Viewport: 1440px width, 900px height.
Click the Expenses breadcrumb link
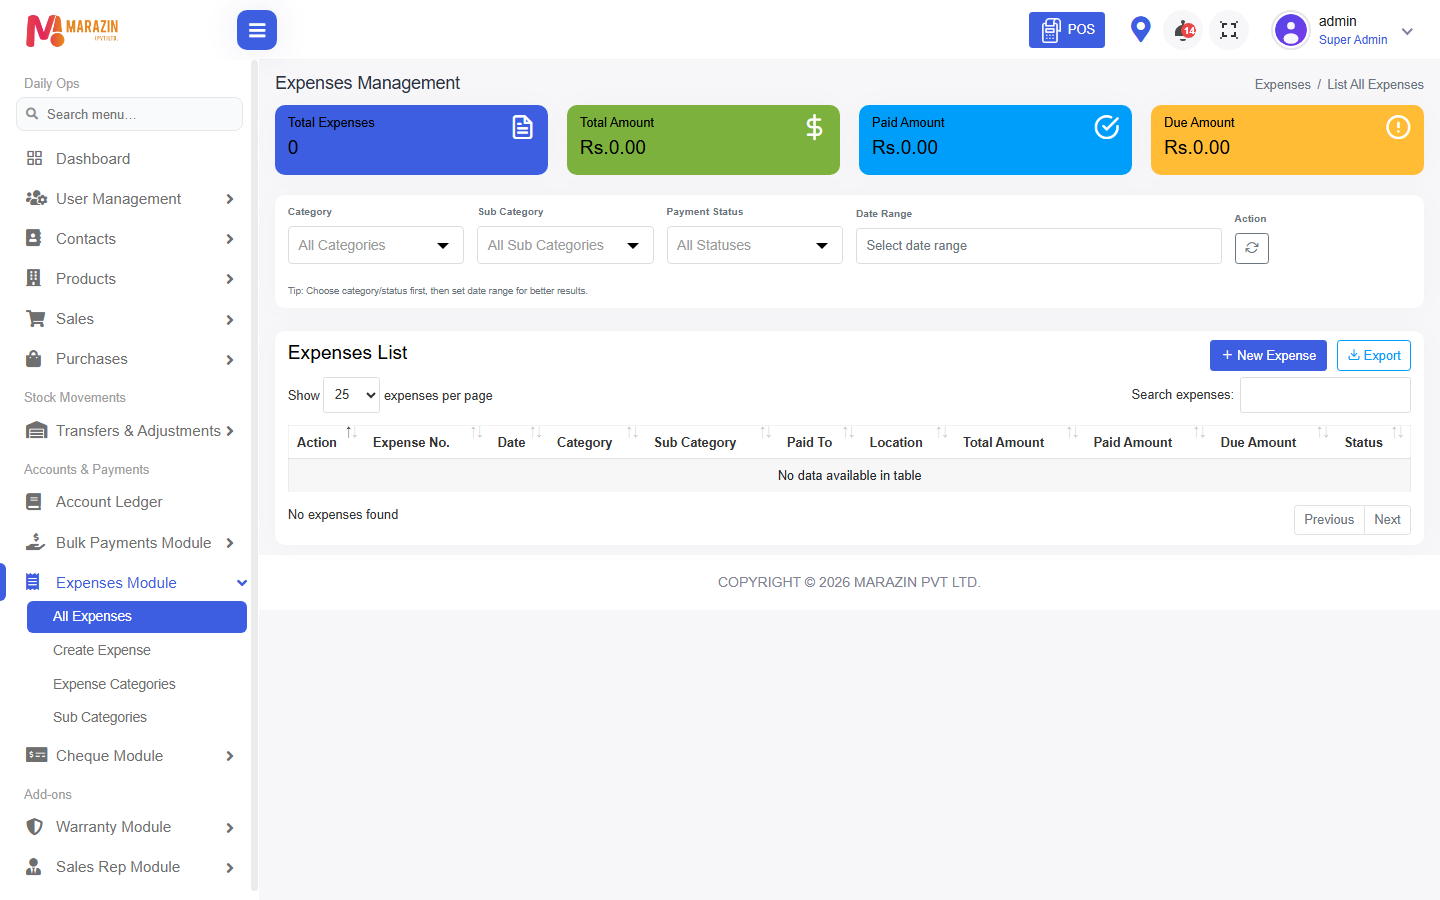click(x=1283, y=85)
